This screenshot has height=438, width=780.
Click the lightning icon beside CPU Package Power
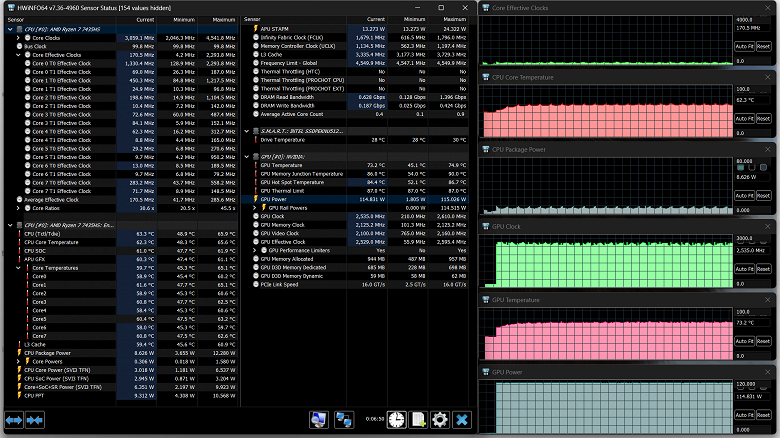(x=19, y=353)
